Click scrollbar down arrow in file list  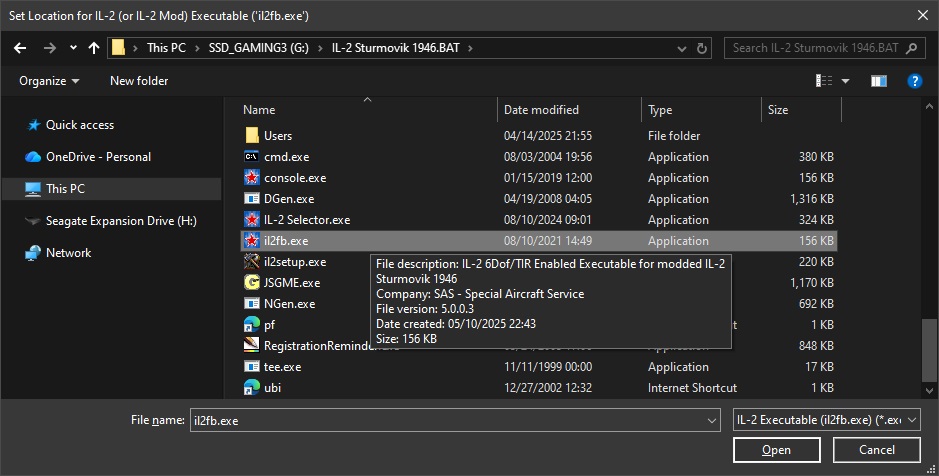coord(929,390)
